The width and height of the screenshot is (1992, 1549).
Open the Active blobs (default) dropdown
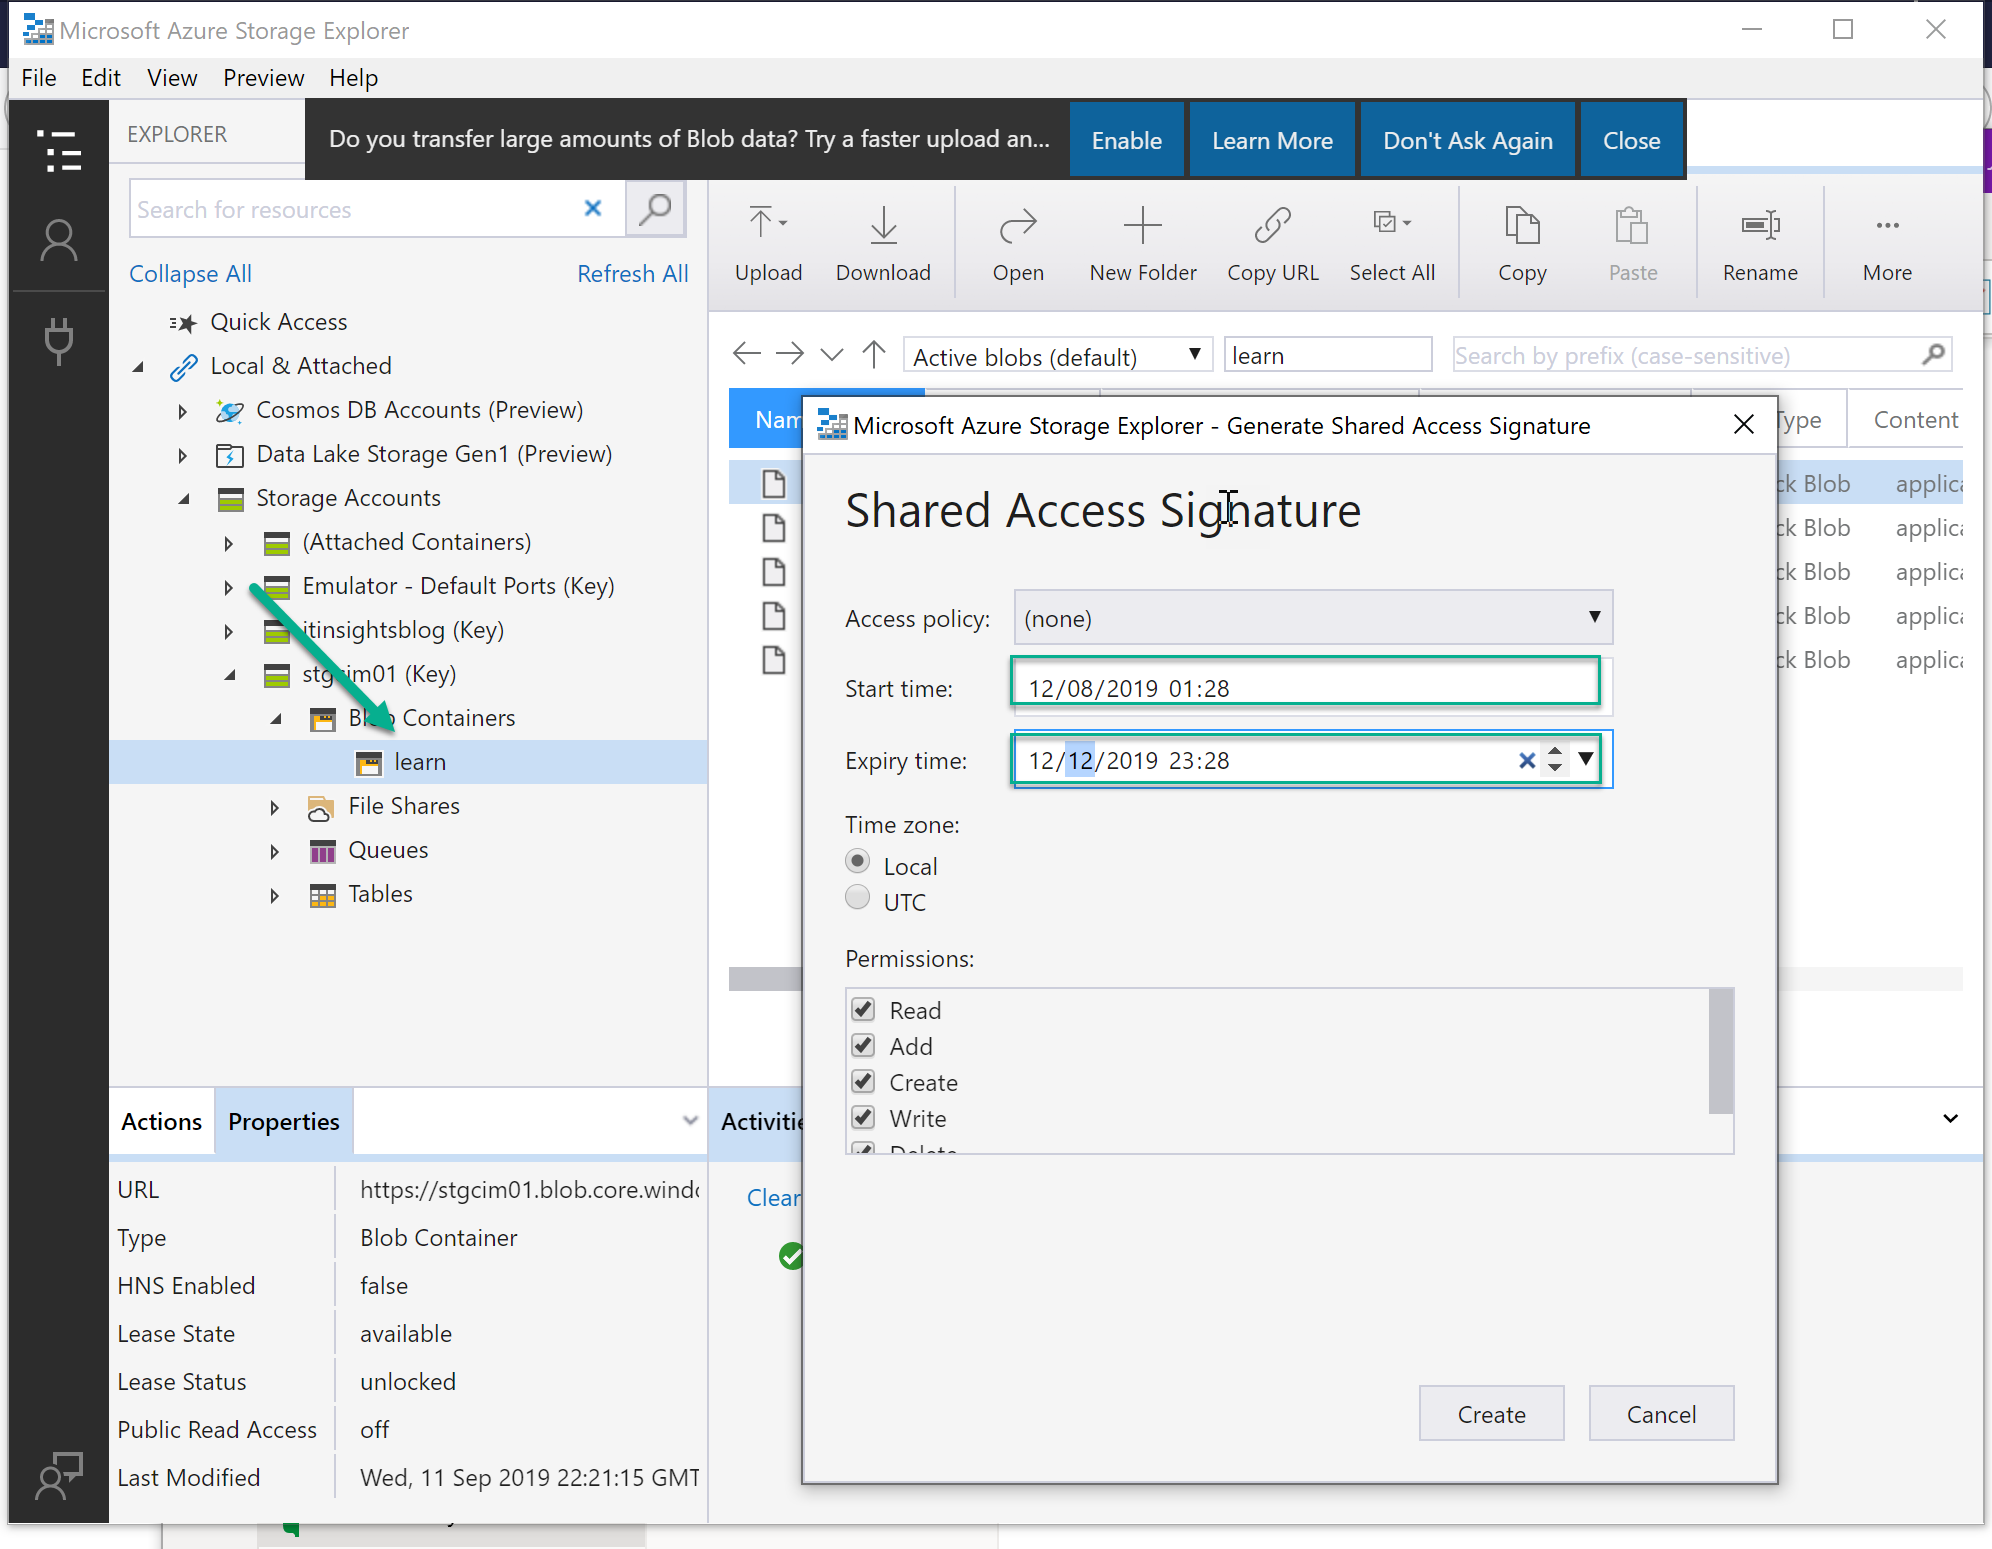[x=1057, y=355]
